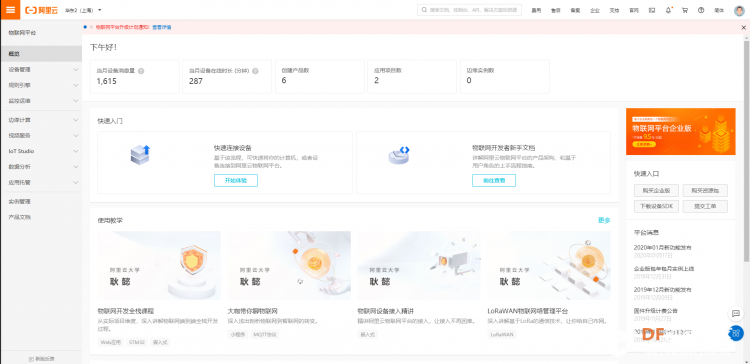Click the 前往查看 button

pyautogui.click(x=494, y=180)
